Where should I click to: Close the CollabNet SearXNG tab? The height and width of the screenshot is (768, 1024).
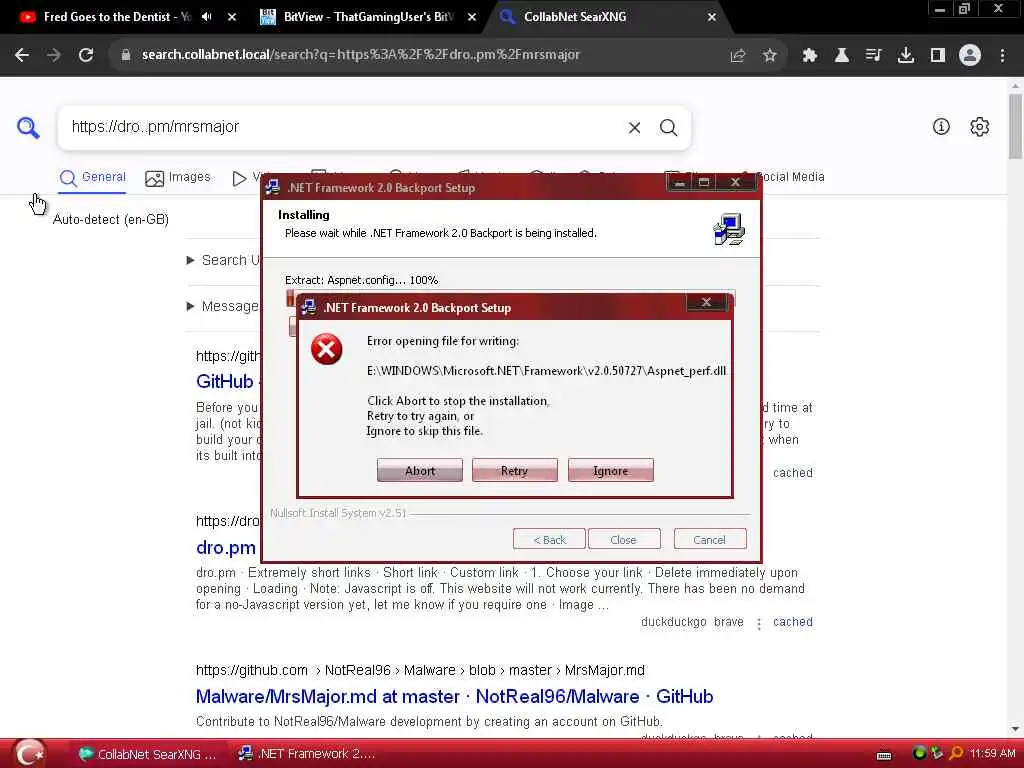(x=712, y=17)
